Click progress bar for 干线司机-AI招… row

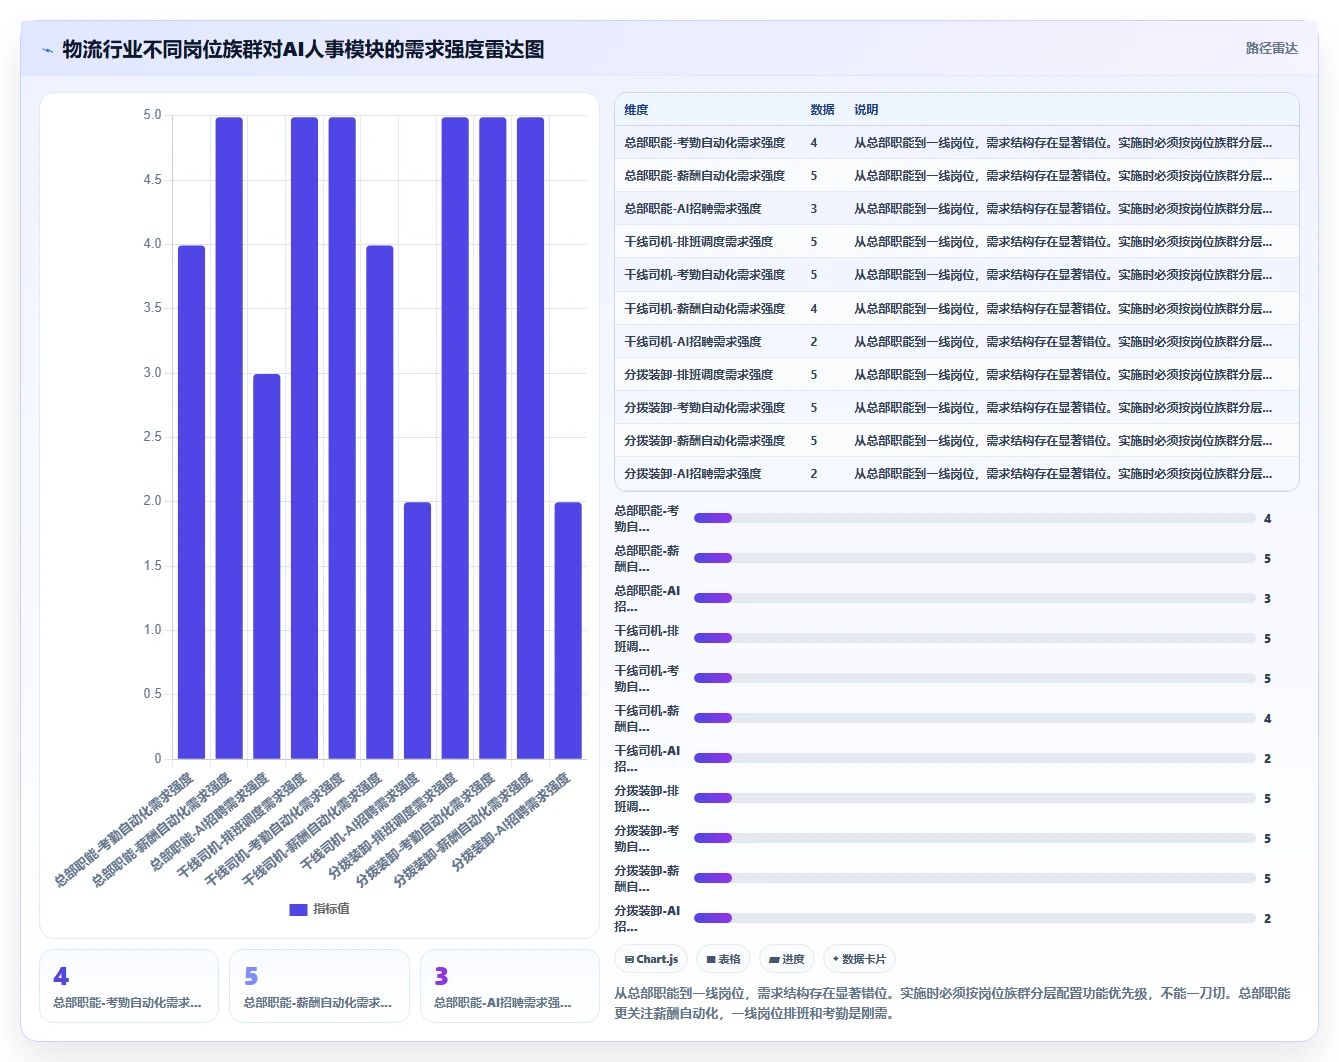(975, 758)
